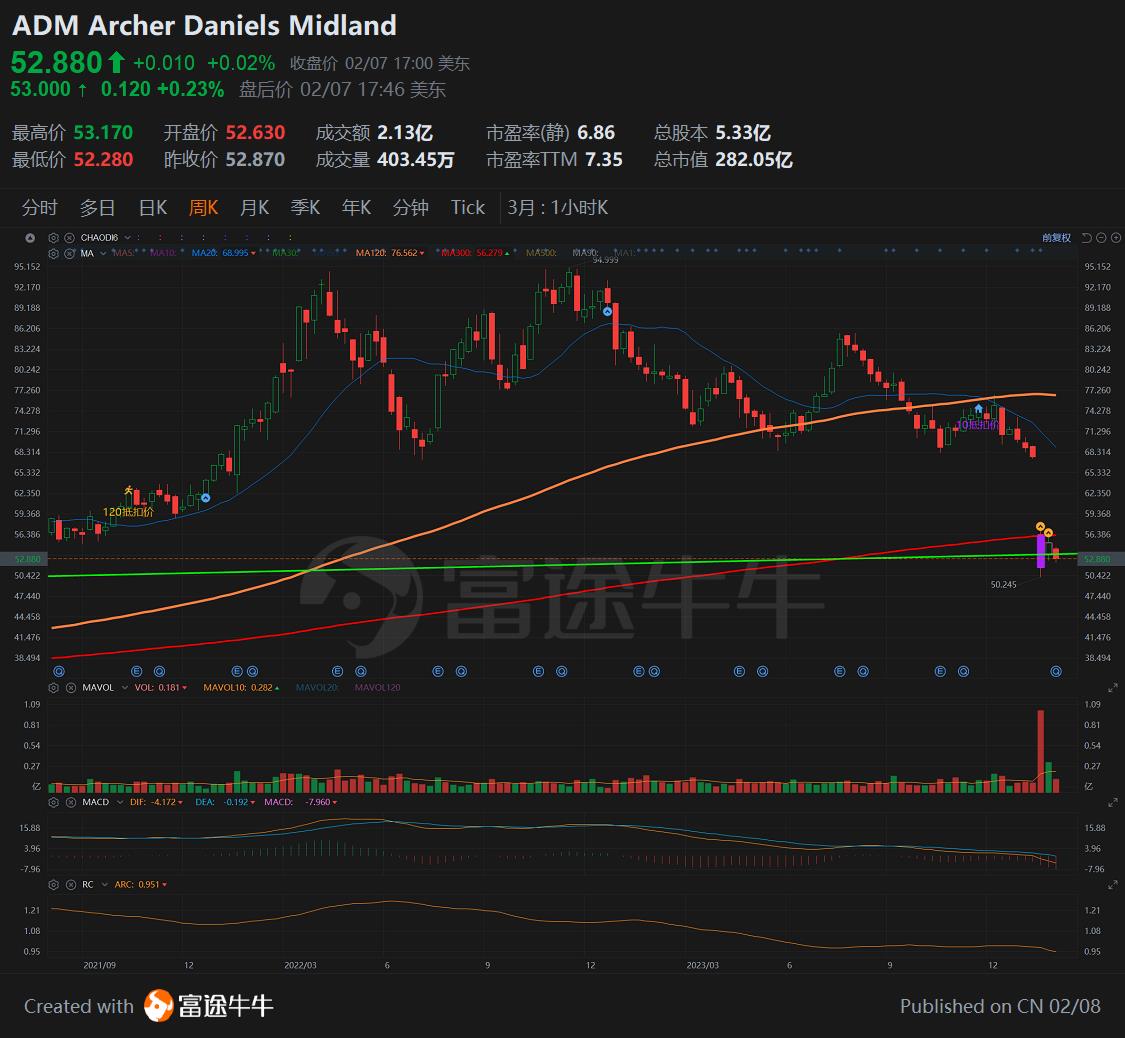Switch to the Tick chart tab
The image size is (1125, 1038).
468,207
